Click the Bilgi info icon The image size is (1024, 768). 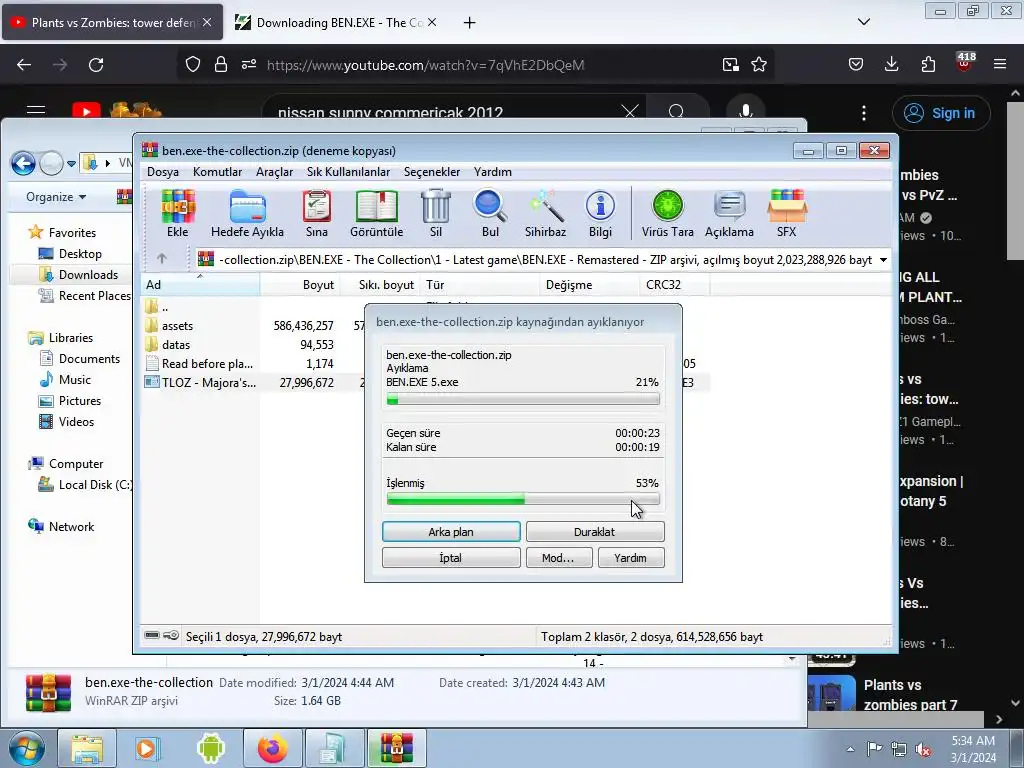(600, 214)
